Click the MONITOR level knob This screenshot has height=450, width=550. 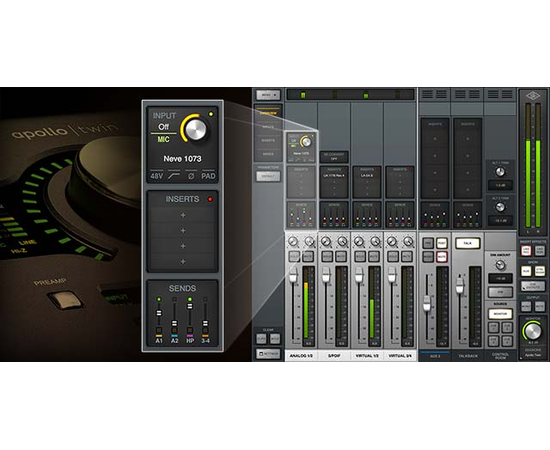pyautogui.click(x=533, y=331)
